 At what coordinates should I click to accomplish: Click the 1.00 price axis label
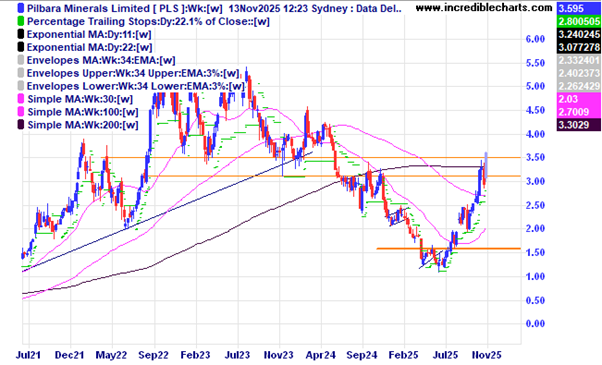tap(535, 276)
